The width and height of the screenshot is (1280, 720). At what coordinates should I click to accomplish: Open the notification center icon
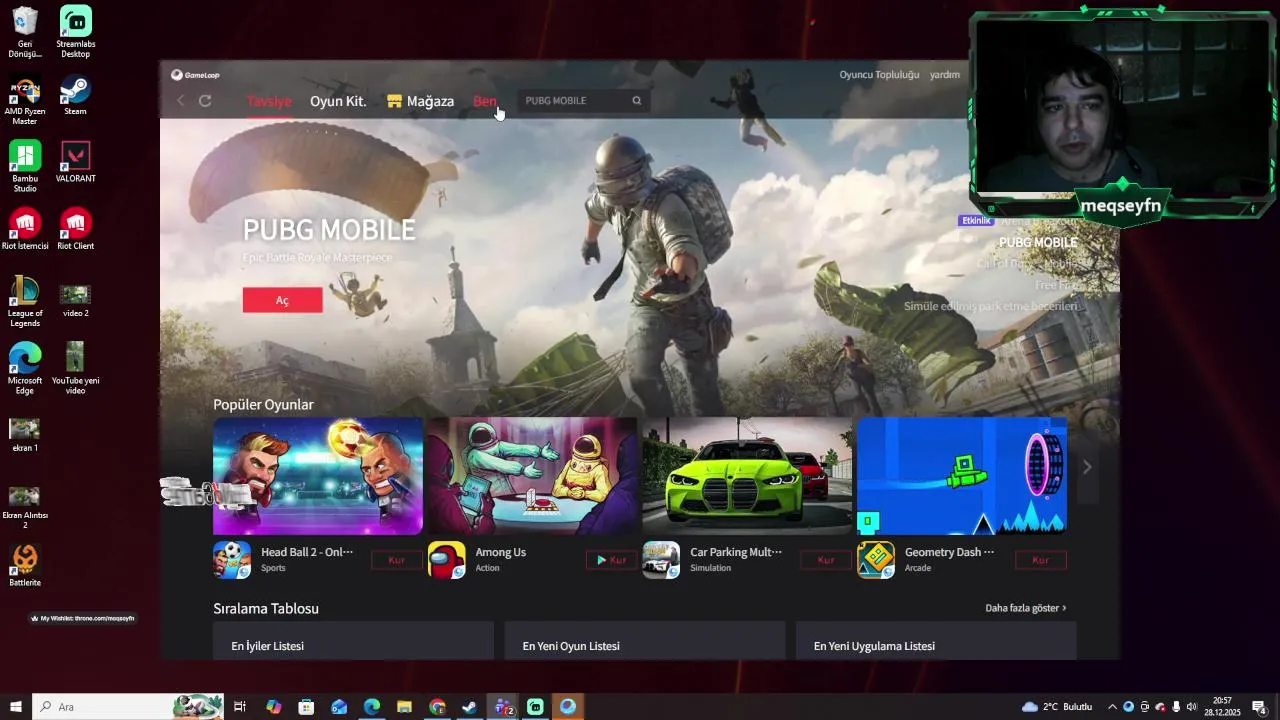[1259, 707]
